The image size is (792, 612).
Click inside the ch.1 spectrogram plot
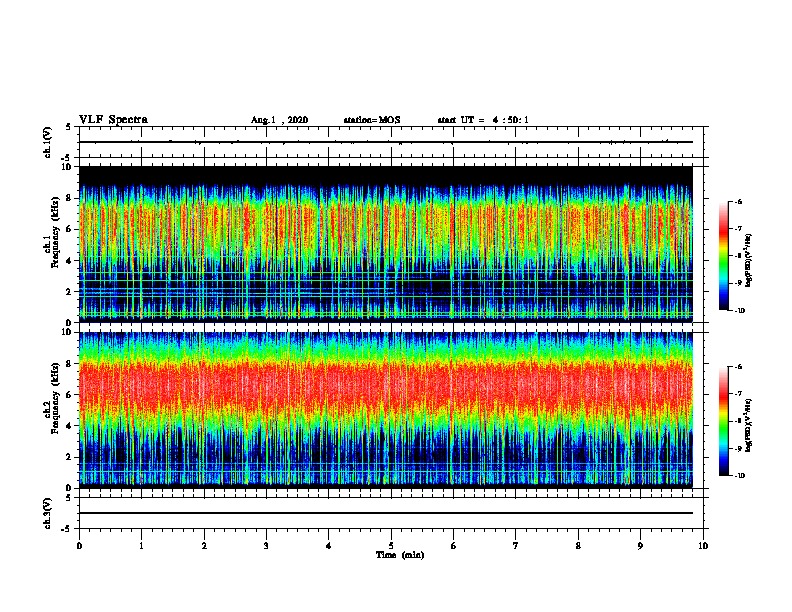[x=386, y=244]
